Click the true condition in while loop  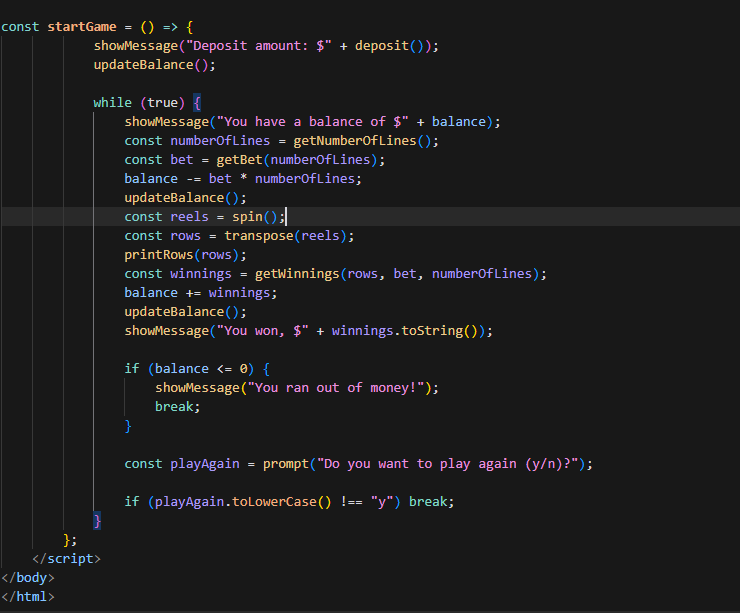162,103
